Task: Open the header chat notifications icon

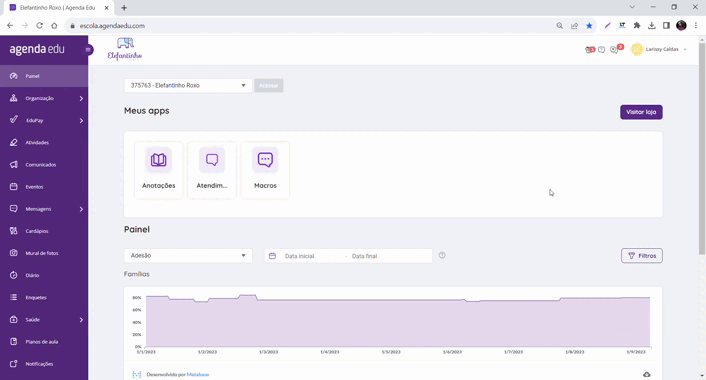Action: [615, 49]
